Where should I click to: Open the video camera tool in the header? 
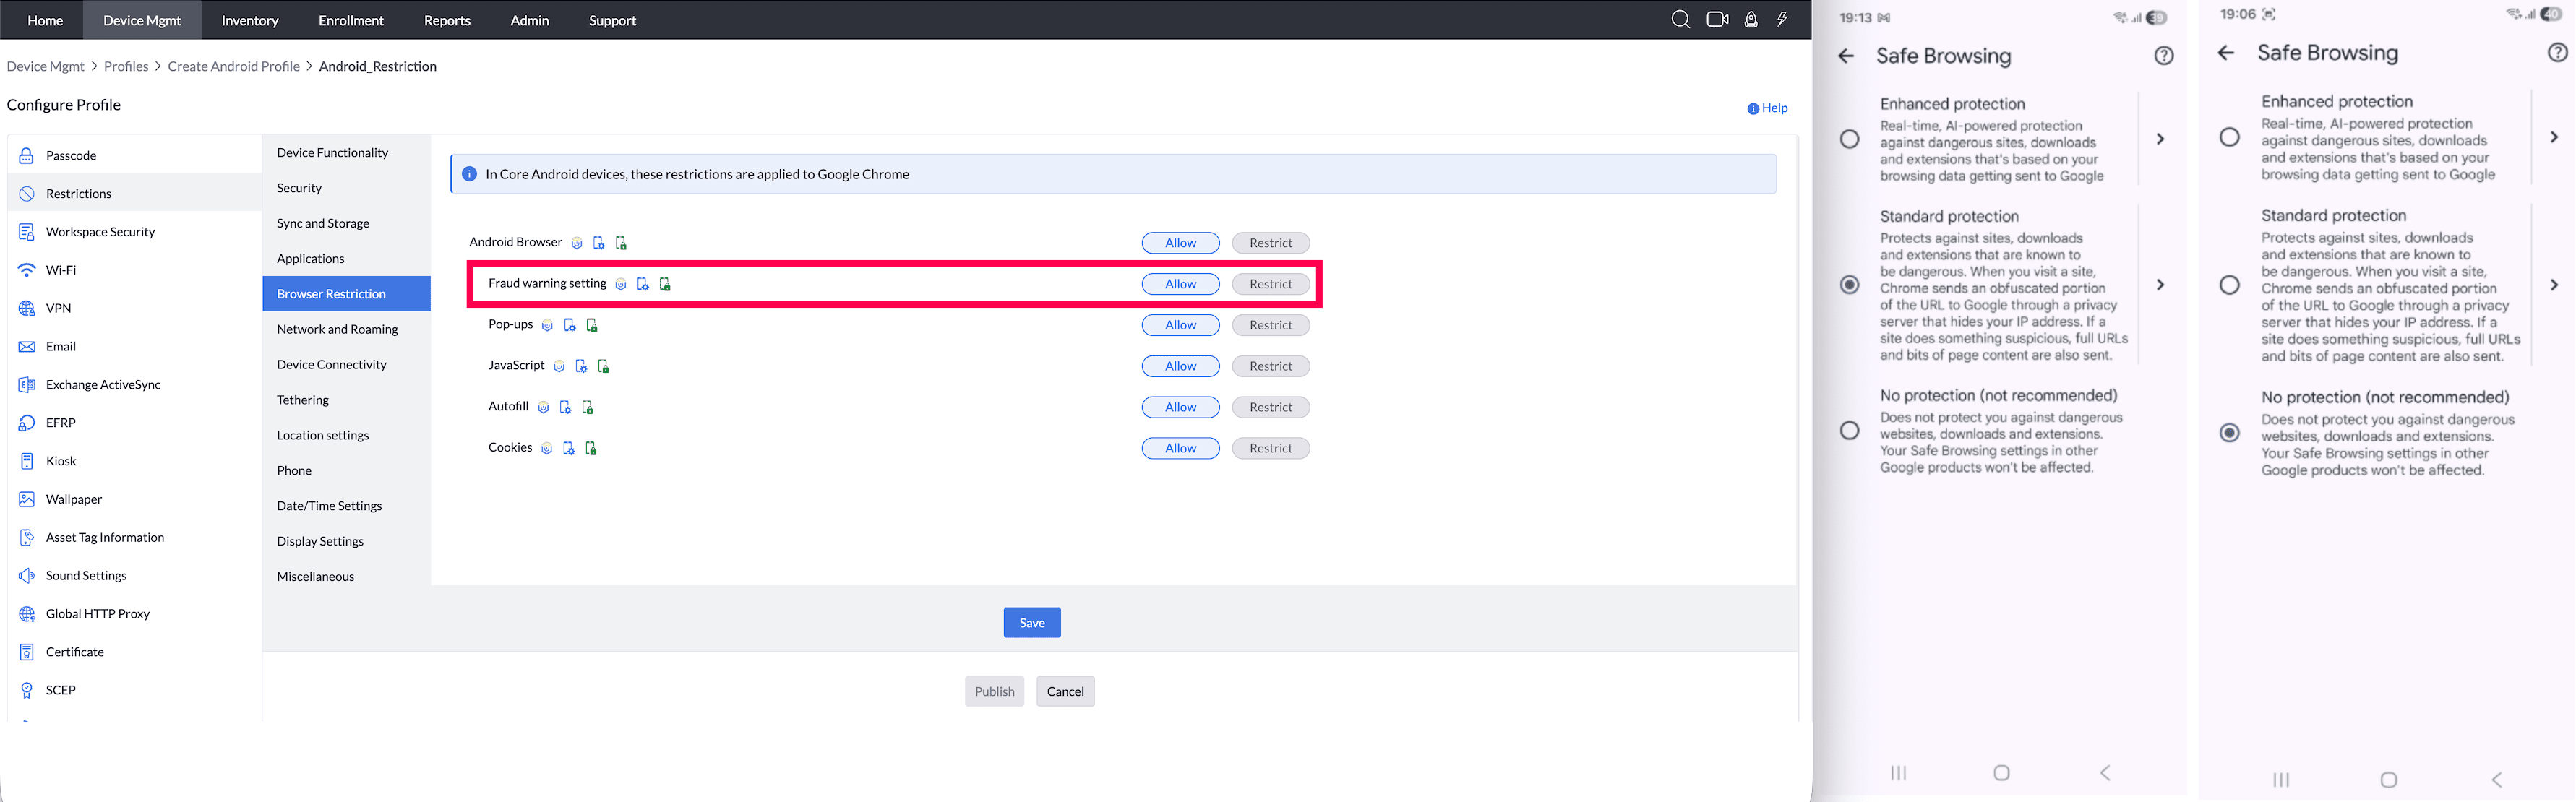pyautogui.click(x=1717, y=19)
